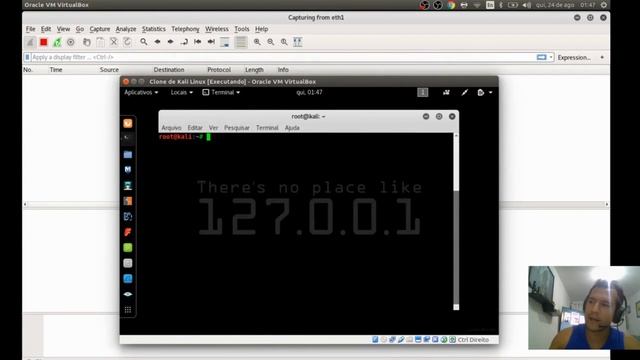Open Firefox orange icon in Kali dock
The height and width of the screenshot is (360, 640).
(128, 123)
